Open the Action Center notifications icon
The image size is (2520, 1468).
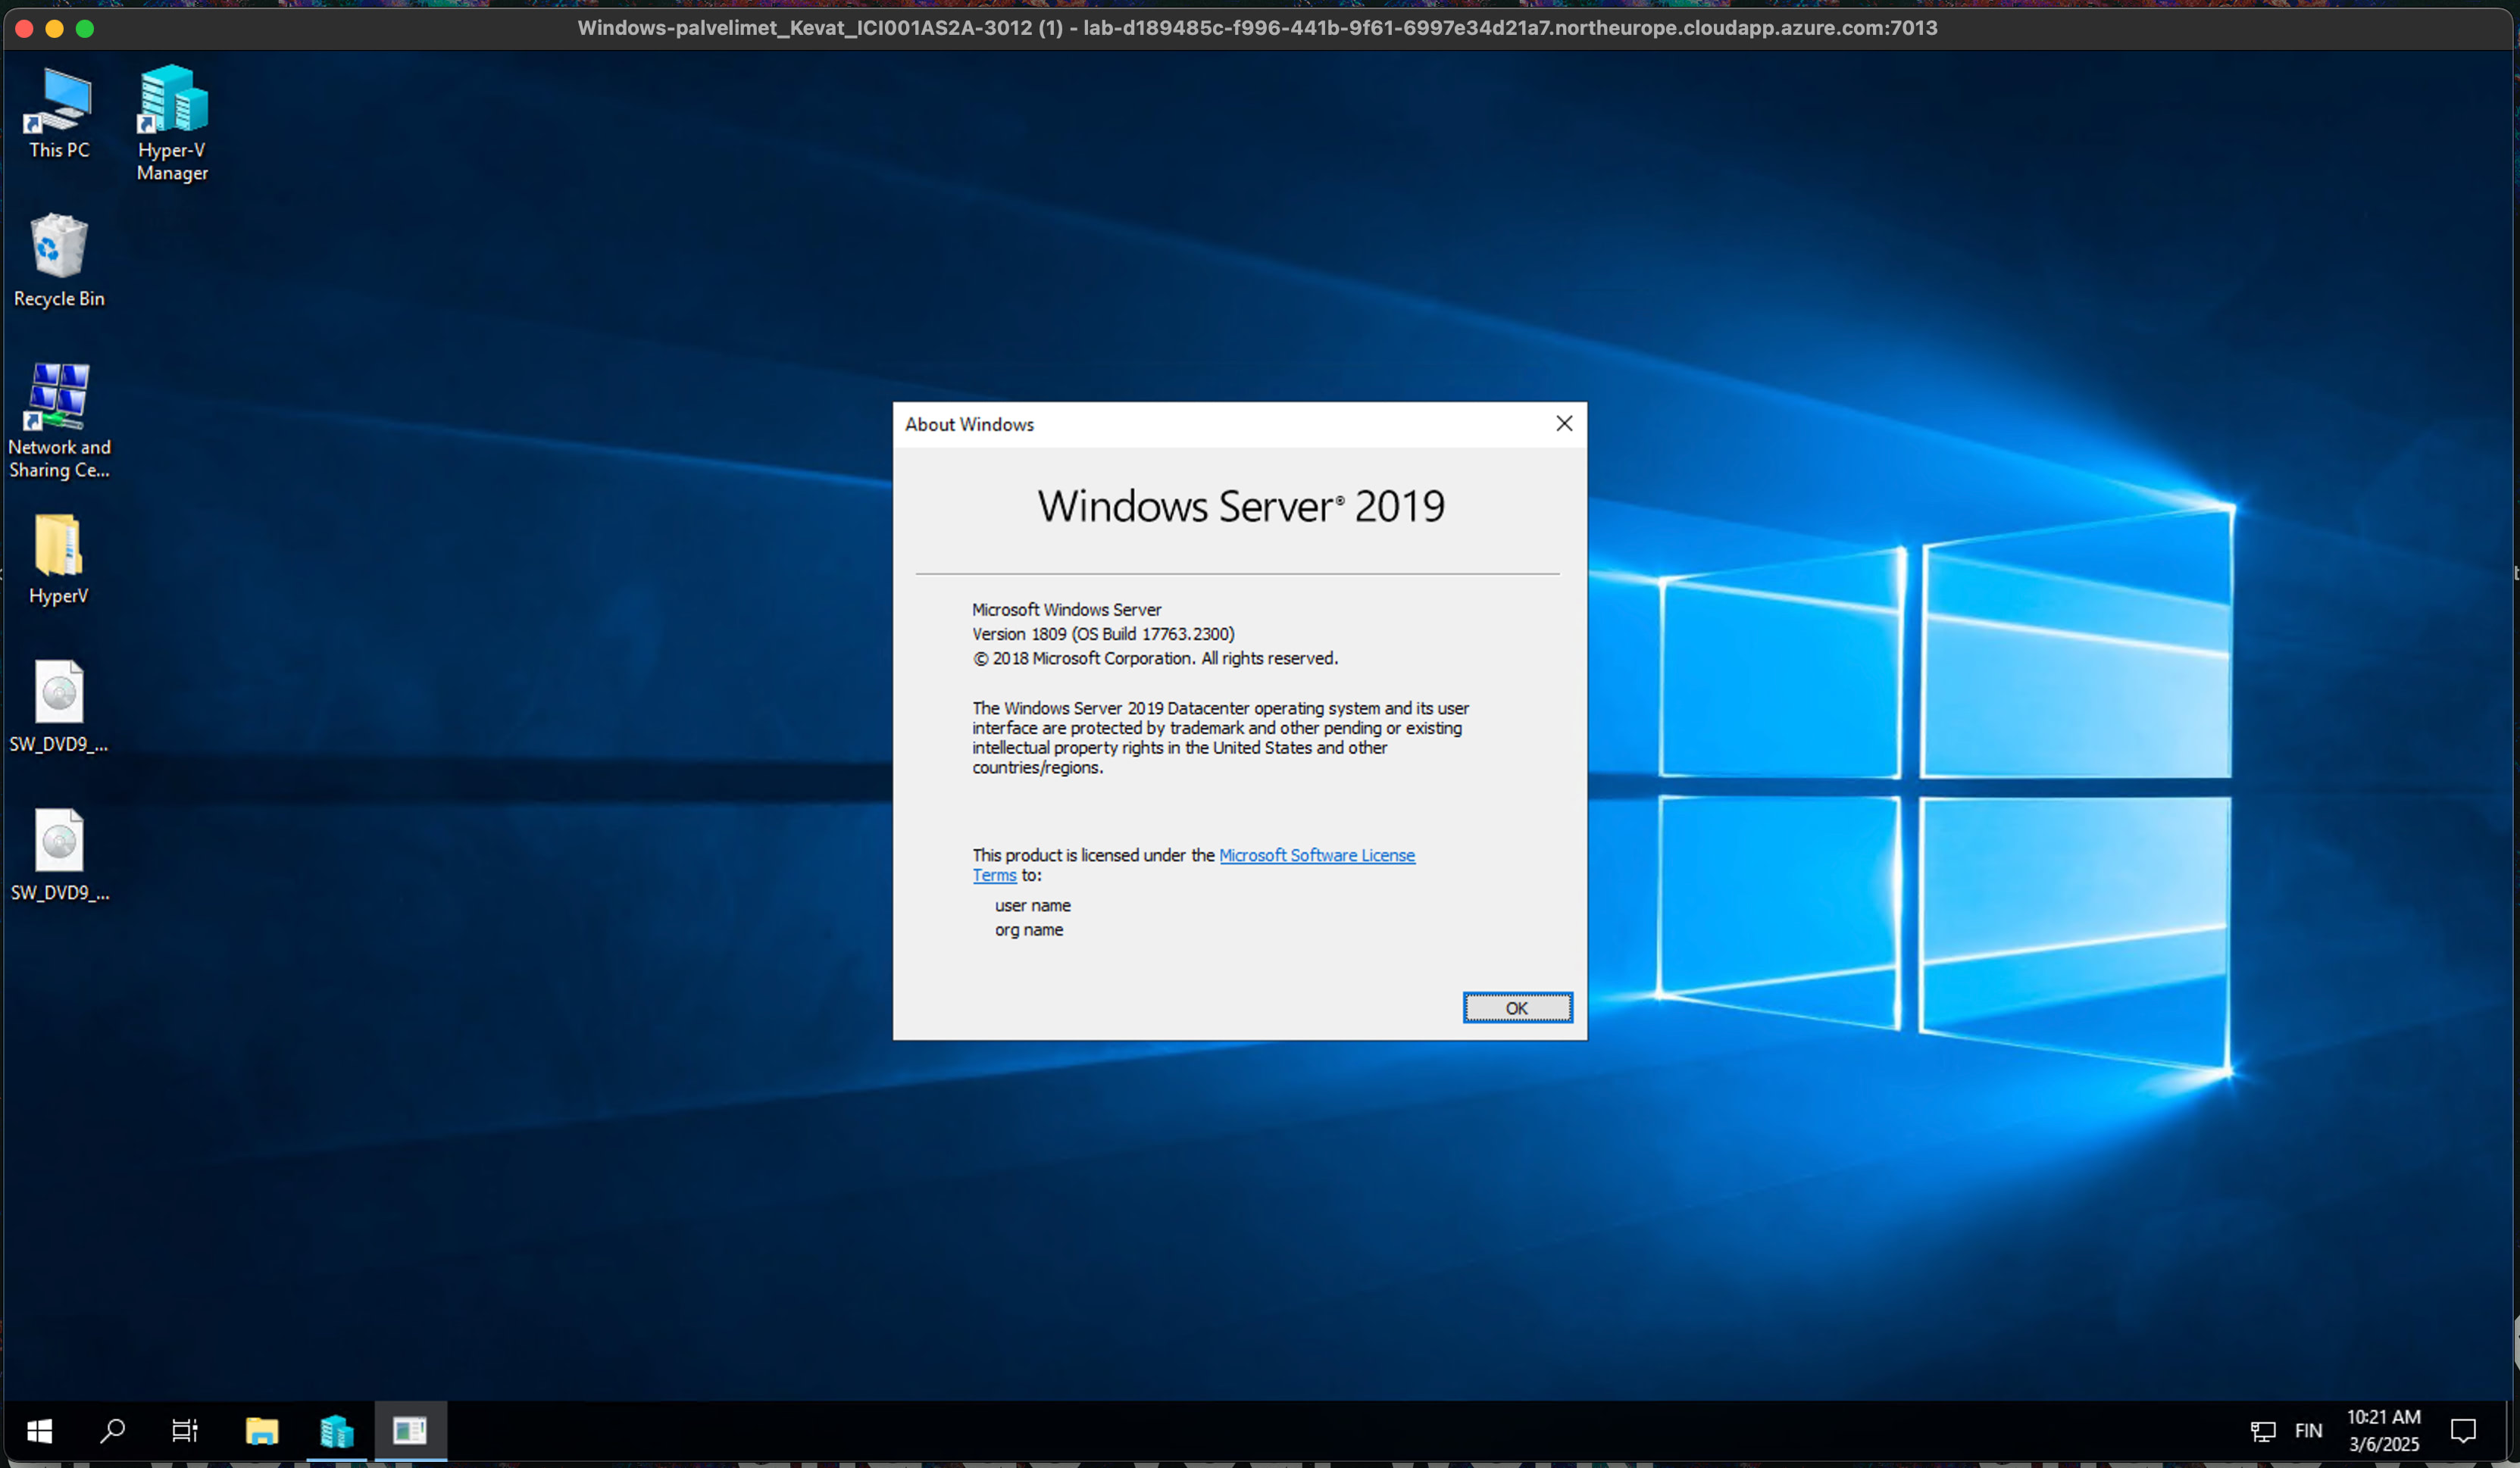tap(2463, 1431)
